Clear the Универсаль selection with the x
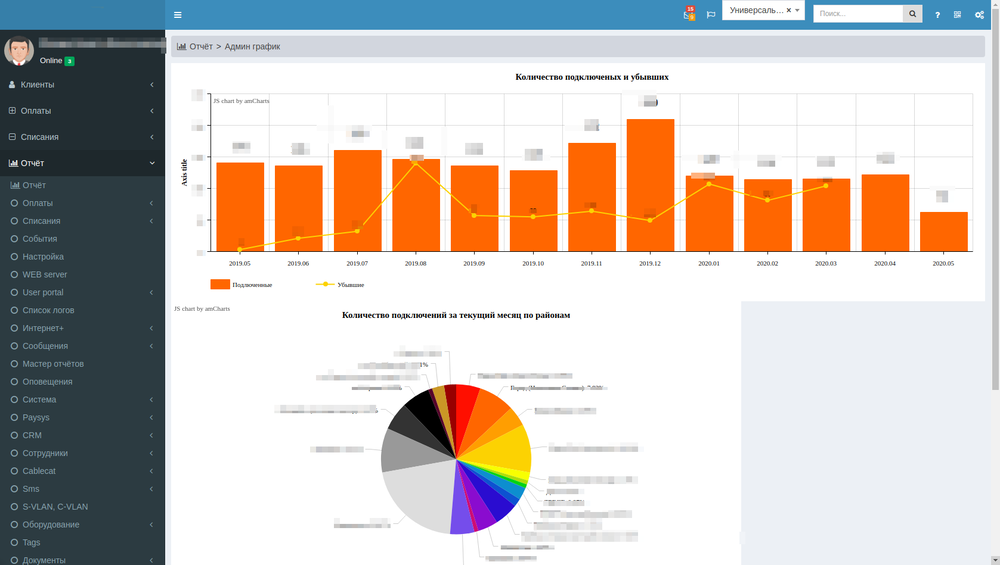This screenshot has height=565, width=1000. (x=788, y=10)
